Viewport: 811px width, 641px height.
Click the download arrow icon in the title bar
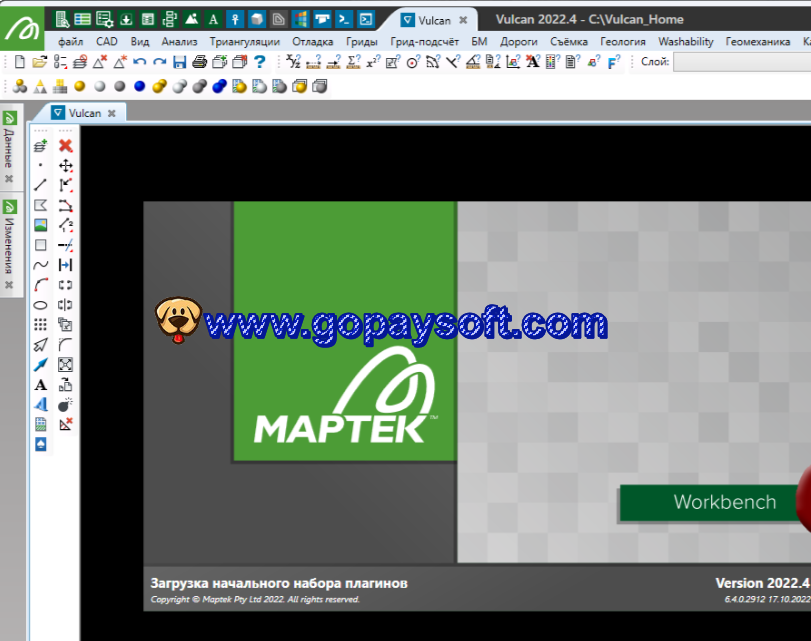click(126, 20)
